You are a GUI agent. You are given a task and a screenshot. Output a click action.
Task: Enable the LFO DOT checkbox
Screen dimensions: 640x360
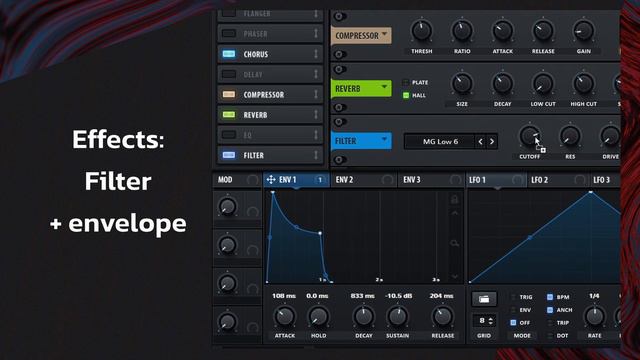click(550, 336)
